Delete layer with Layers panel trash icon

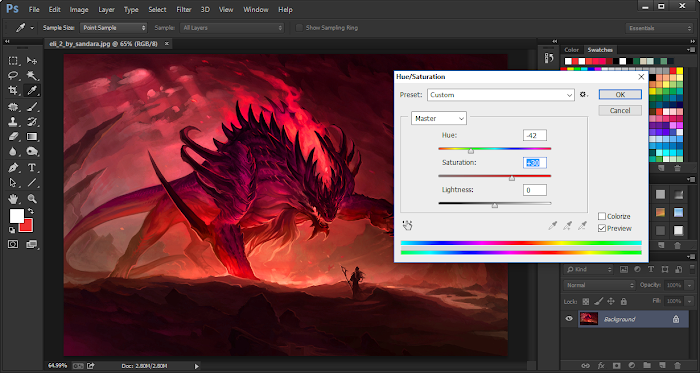[677, 365]
